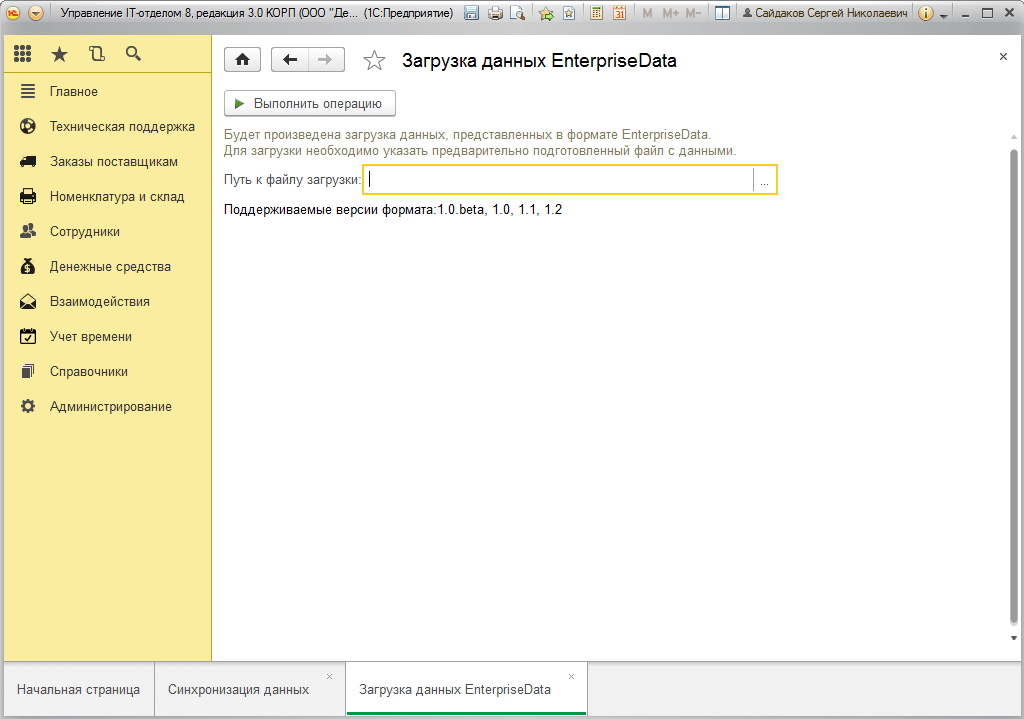Click user name Сайдаков Сергей Николаевич
This screenshot has height=719, width=1024.
(x=825, y=13)
